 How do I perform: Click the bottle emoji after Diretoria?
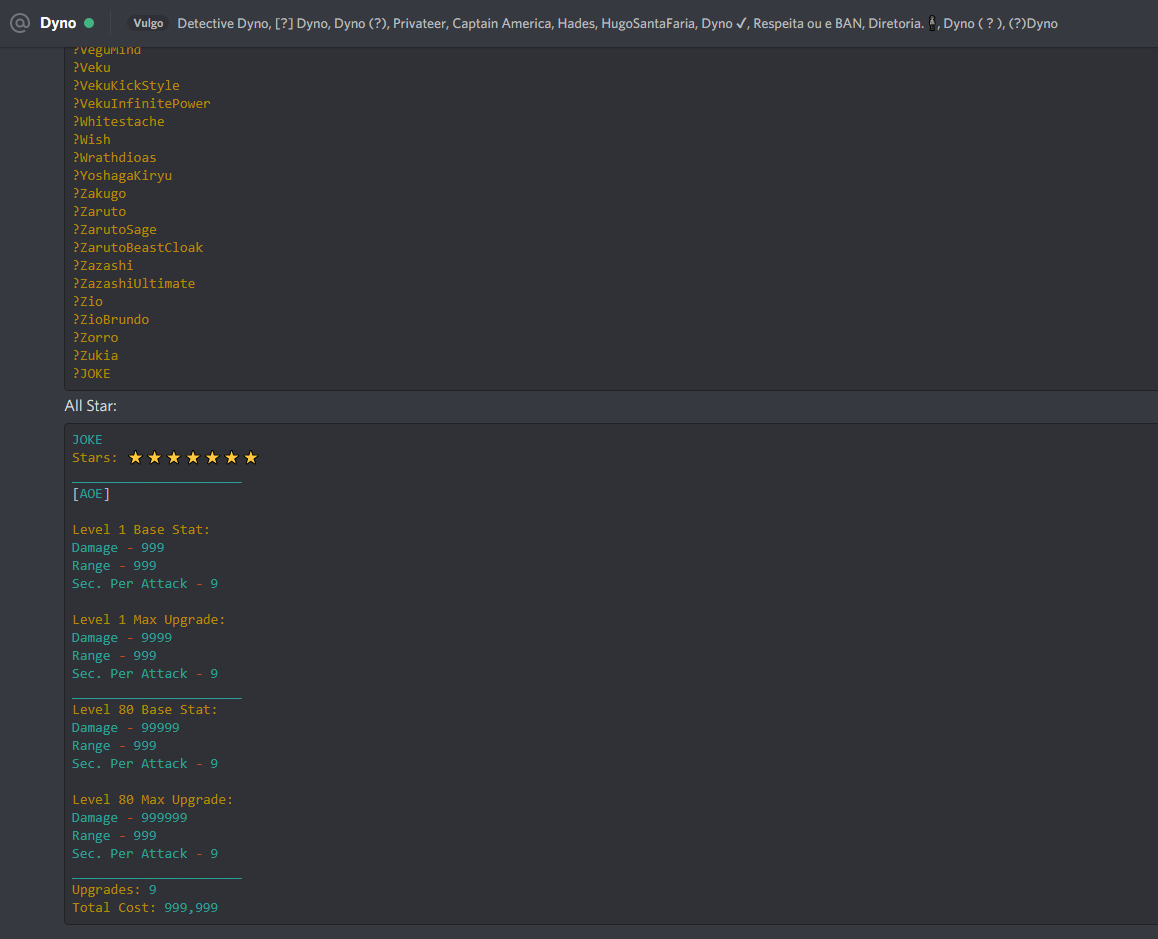(932, 23)
